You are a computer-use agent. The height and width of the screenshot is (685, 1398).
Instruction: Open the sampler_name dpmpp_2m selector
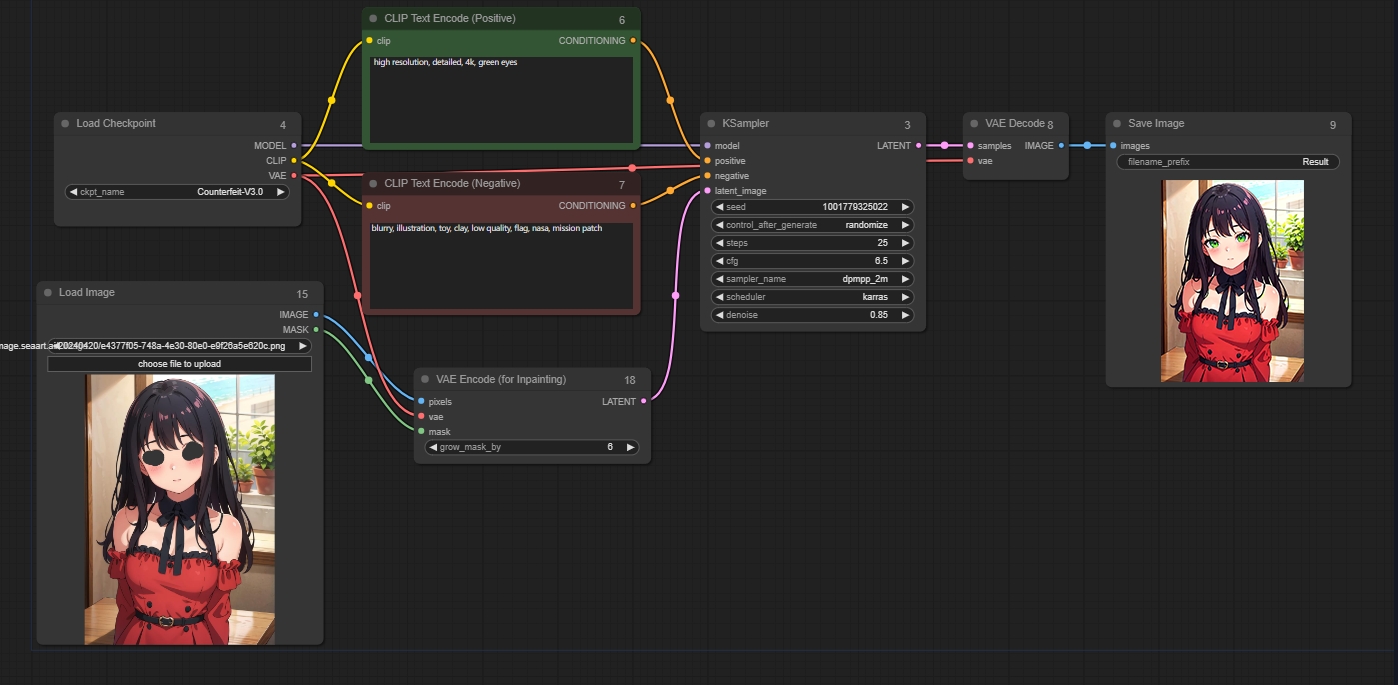point(812,279)
